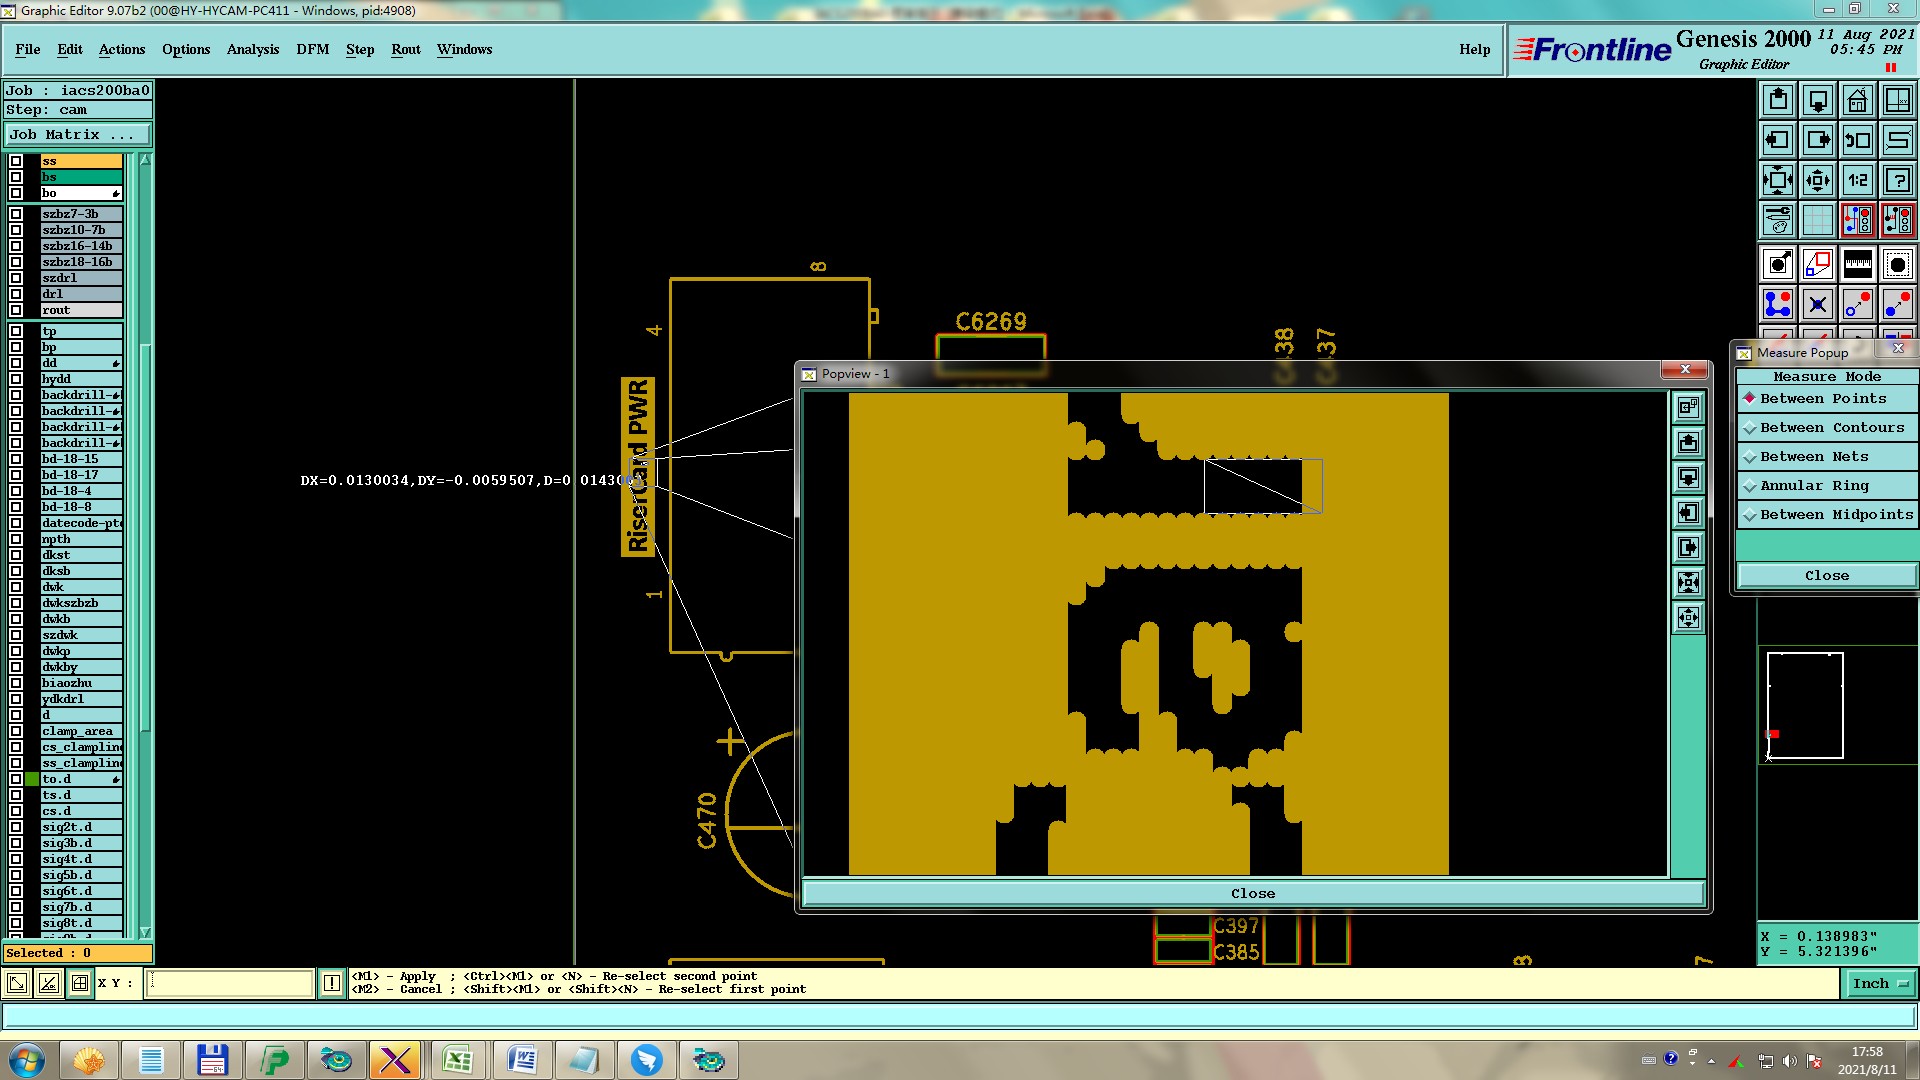This screenshot has height=1080, width=1920.
Task: Toggle display checkbox for layer rout
Action: [x=16, y=310]
